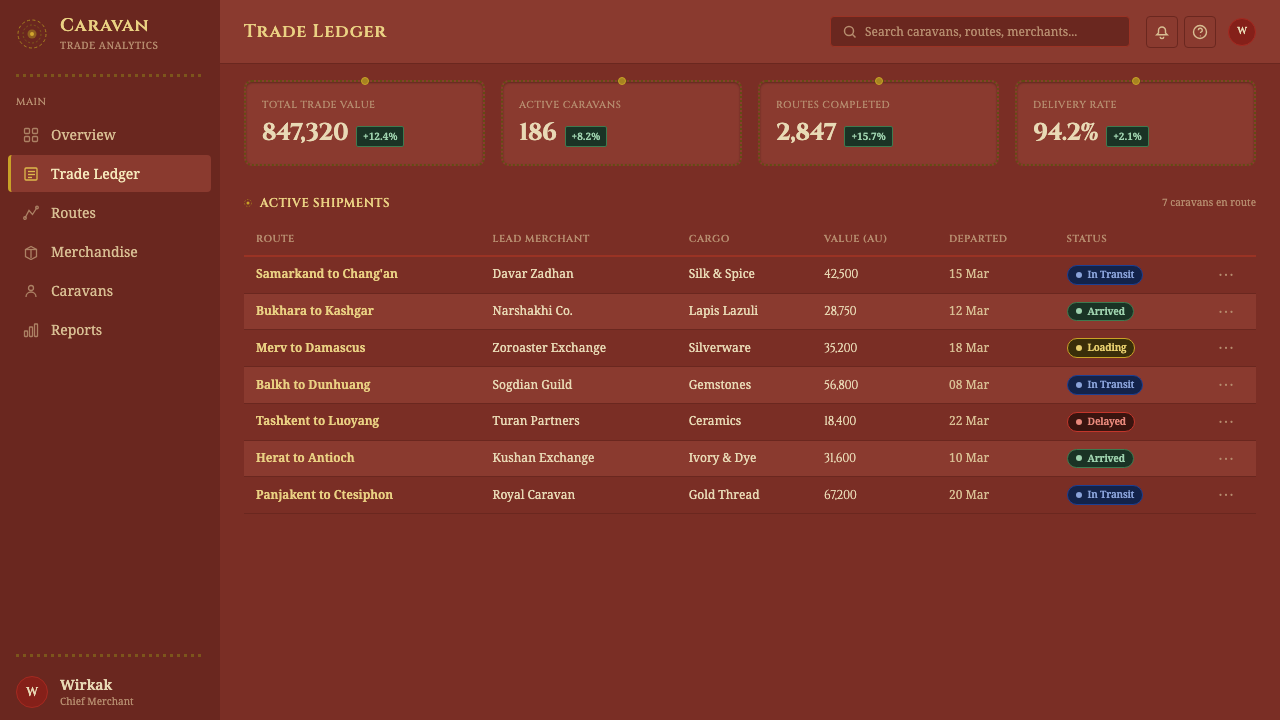Image resolution: width=1280 pixels, height=720 pixels.
Task: Expand actions for Panjakent to Ctesiphon shipment
Action: 1226,495
